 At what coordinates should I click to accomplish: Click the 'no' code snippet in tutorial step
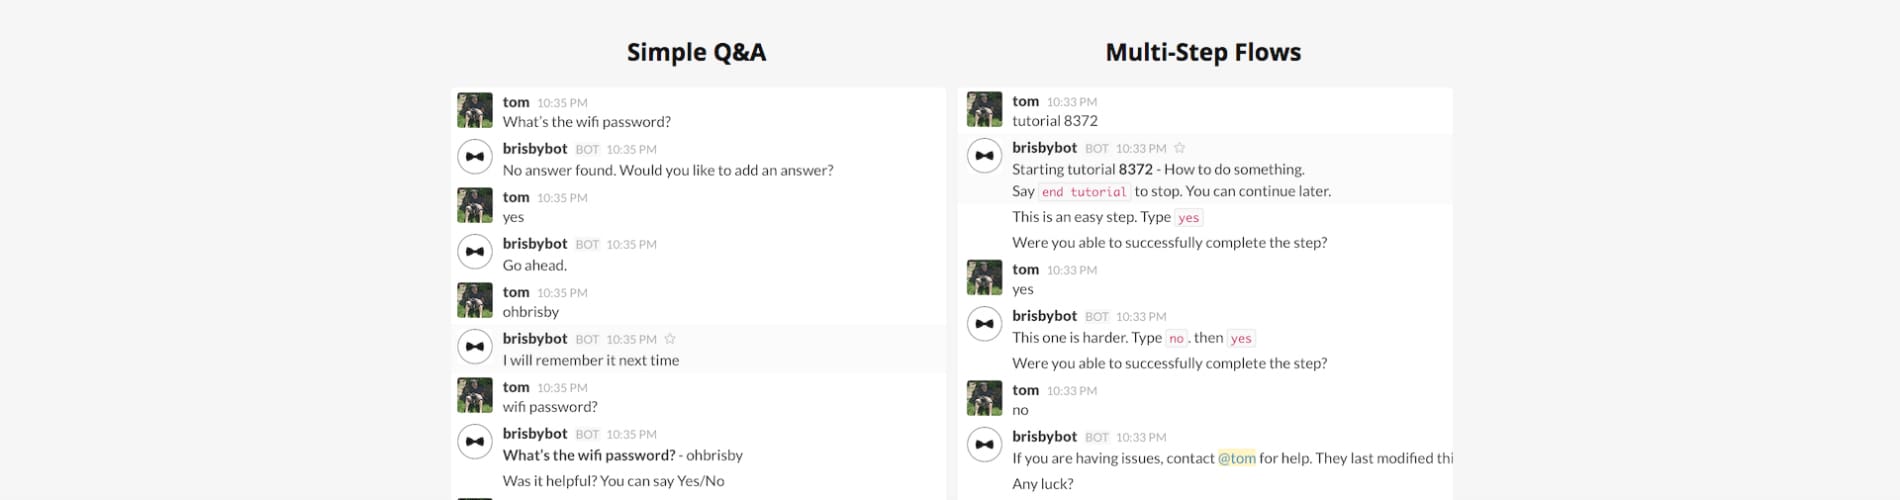click(1176, 339)
